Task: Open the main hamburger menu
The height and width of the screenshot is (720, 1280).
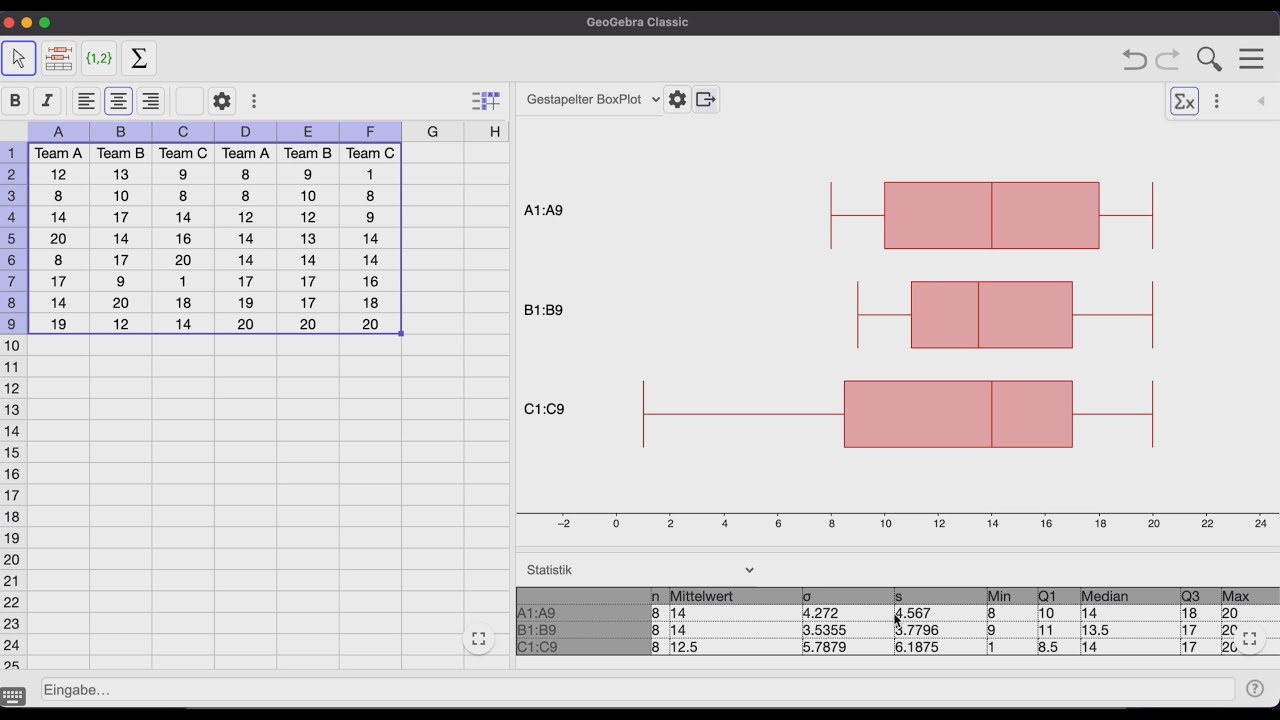Action: pyautogui.click(x=1251, y=58)
